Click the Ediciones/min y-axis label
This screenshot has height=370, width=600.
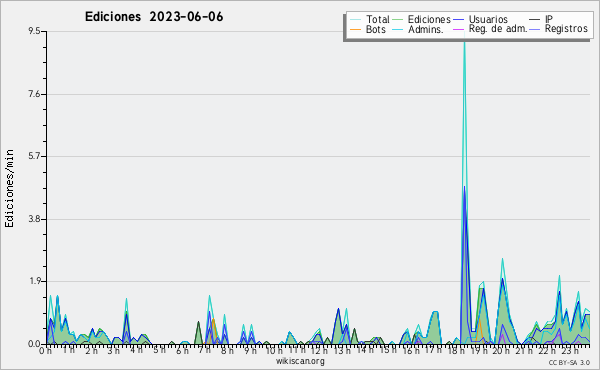pos(9,188)
